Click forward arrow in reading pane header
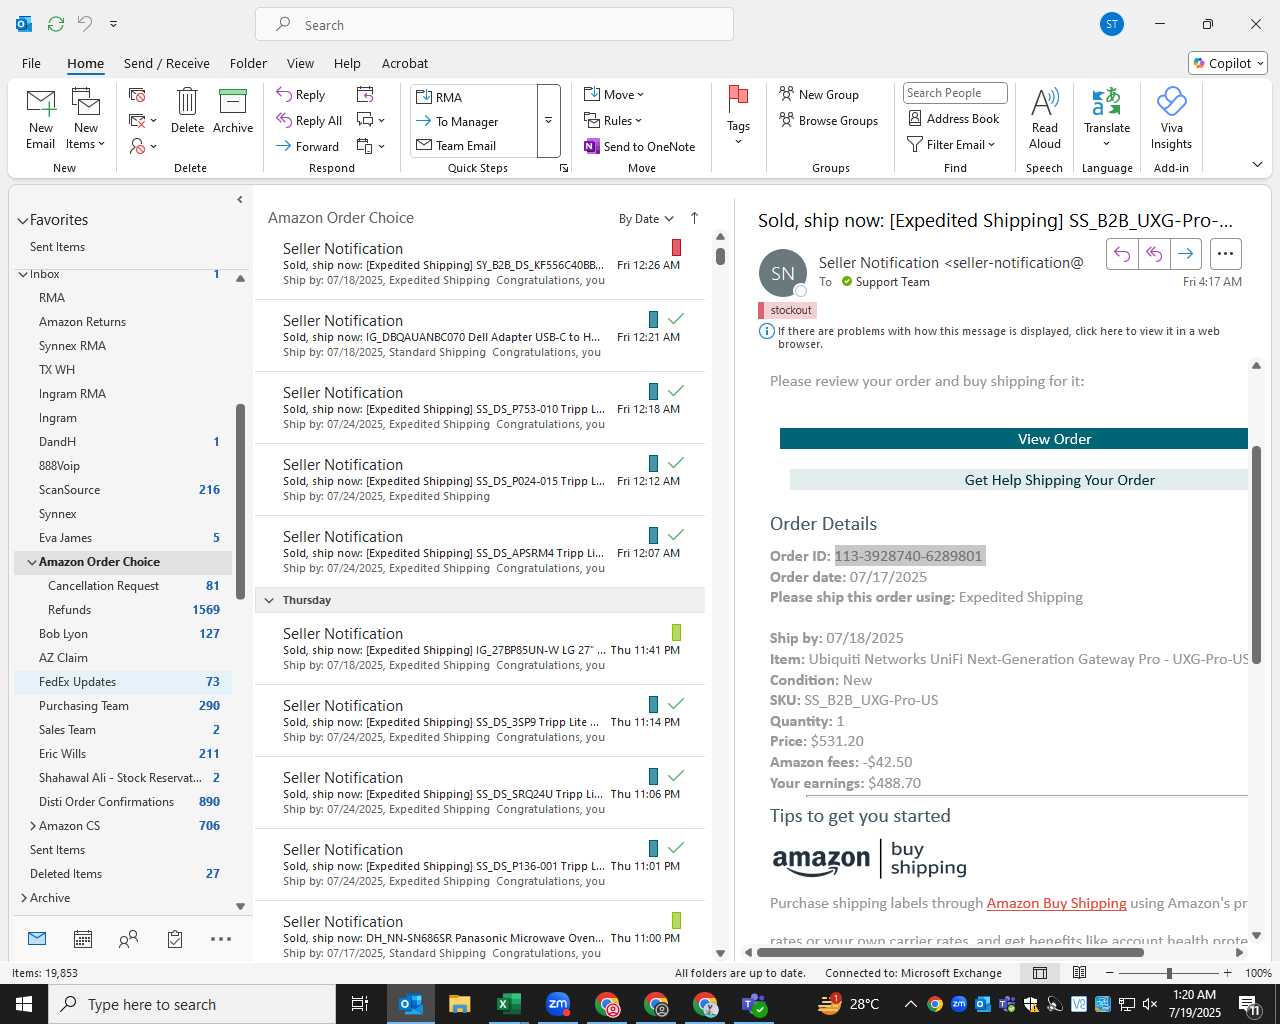This screenshot has height=1024, width=1280. (x=1186, y=254)
